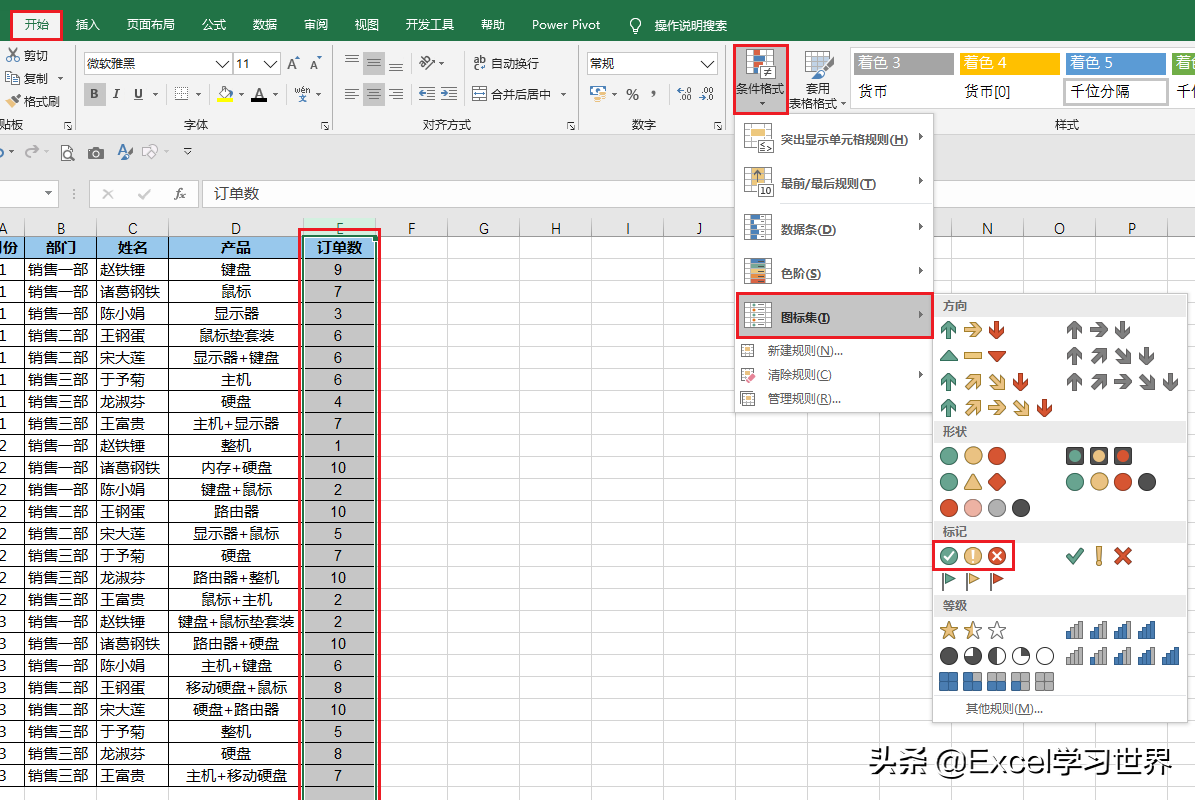Apply the three stars rating icon set
Image resolution: width=1195 pixels, height=800 pixels.
(972, 630)
